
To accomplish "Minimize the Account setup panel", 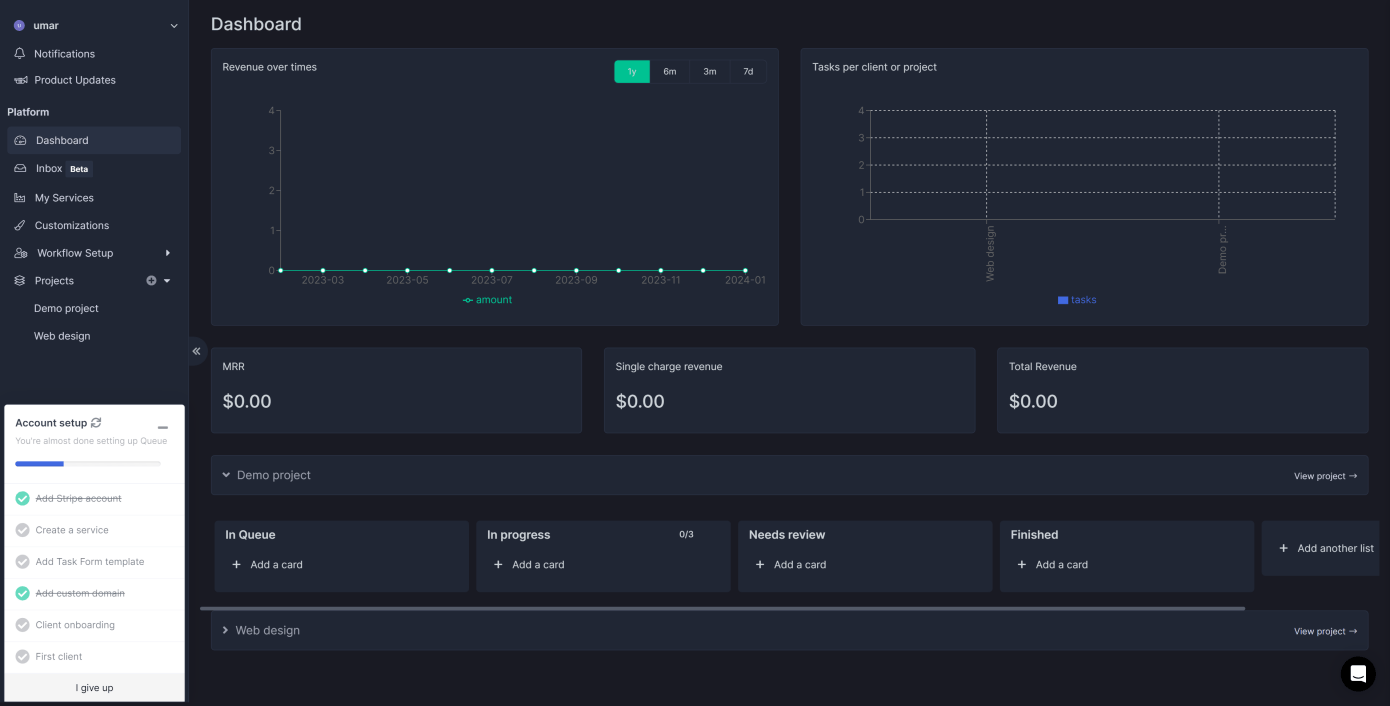I will click(x=163, y=428).
